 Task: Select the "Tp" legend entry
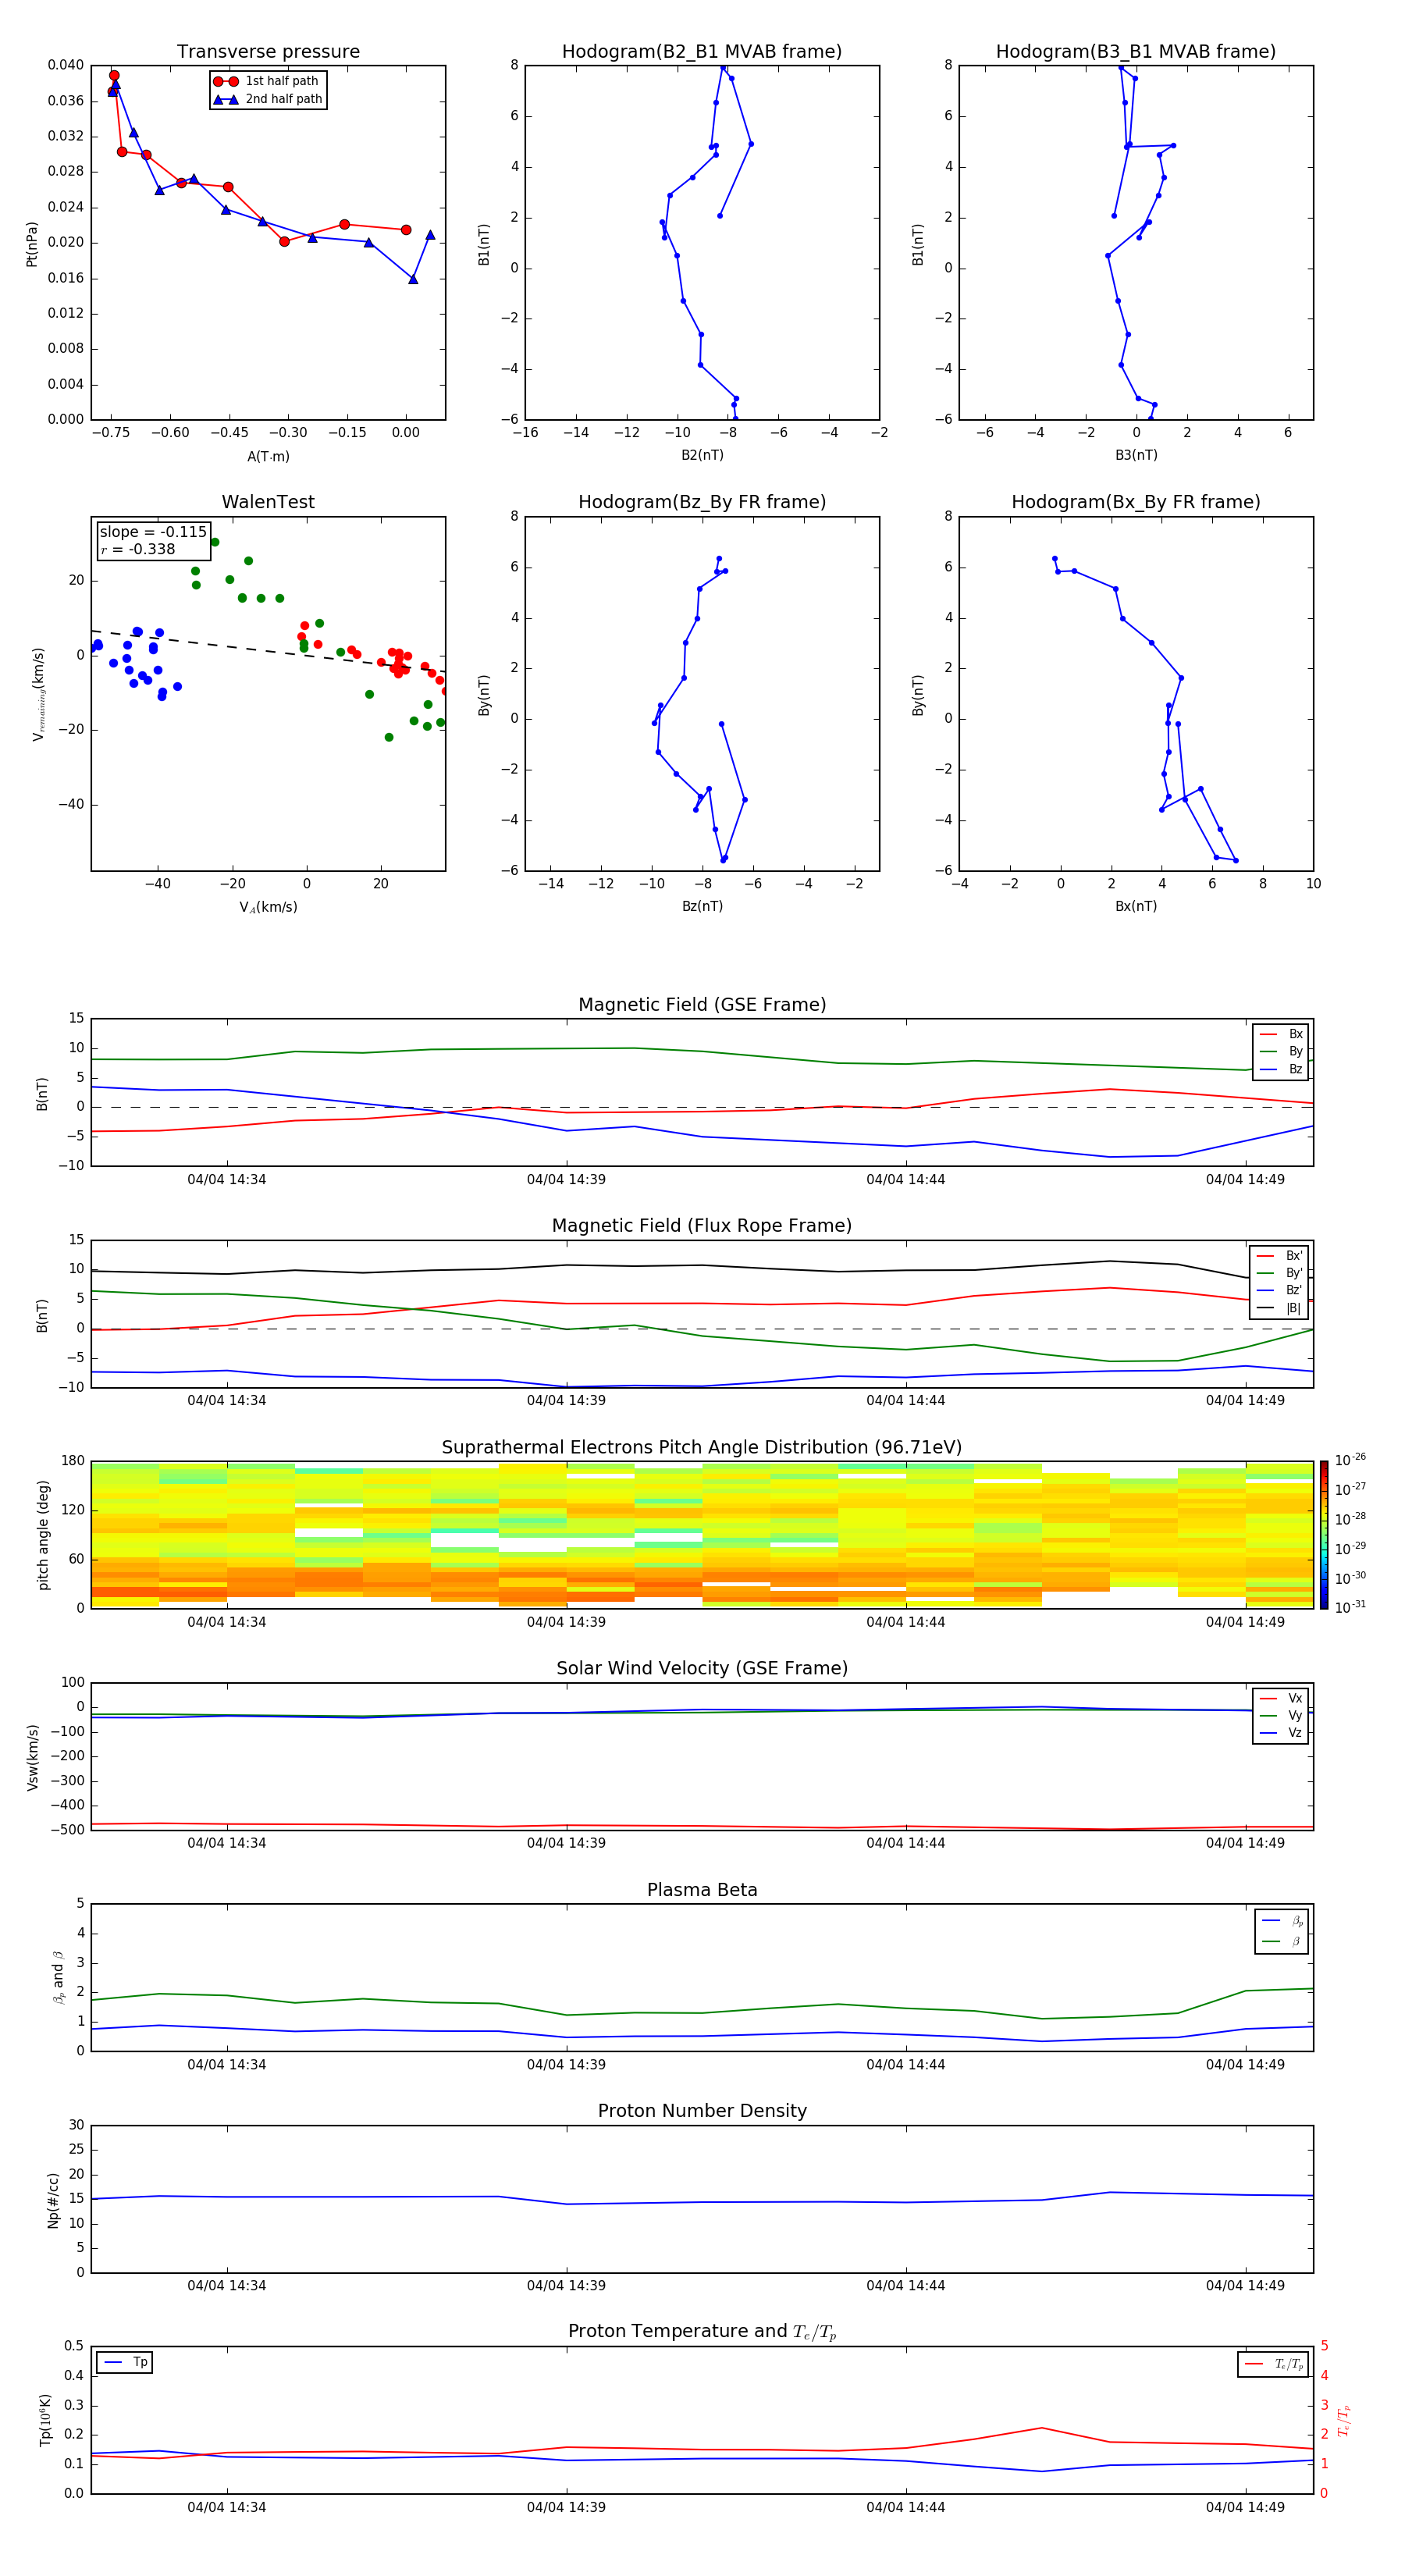click(125, 2362)
